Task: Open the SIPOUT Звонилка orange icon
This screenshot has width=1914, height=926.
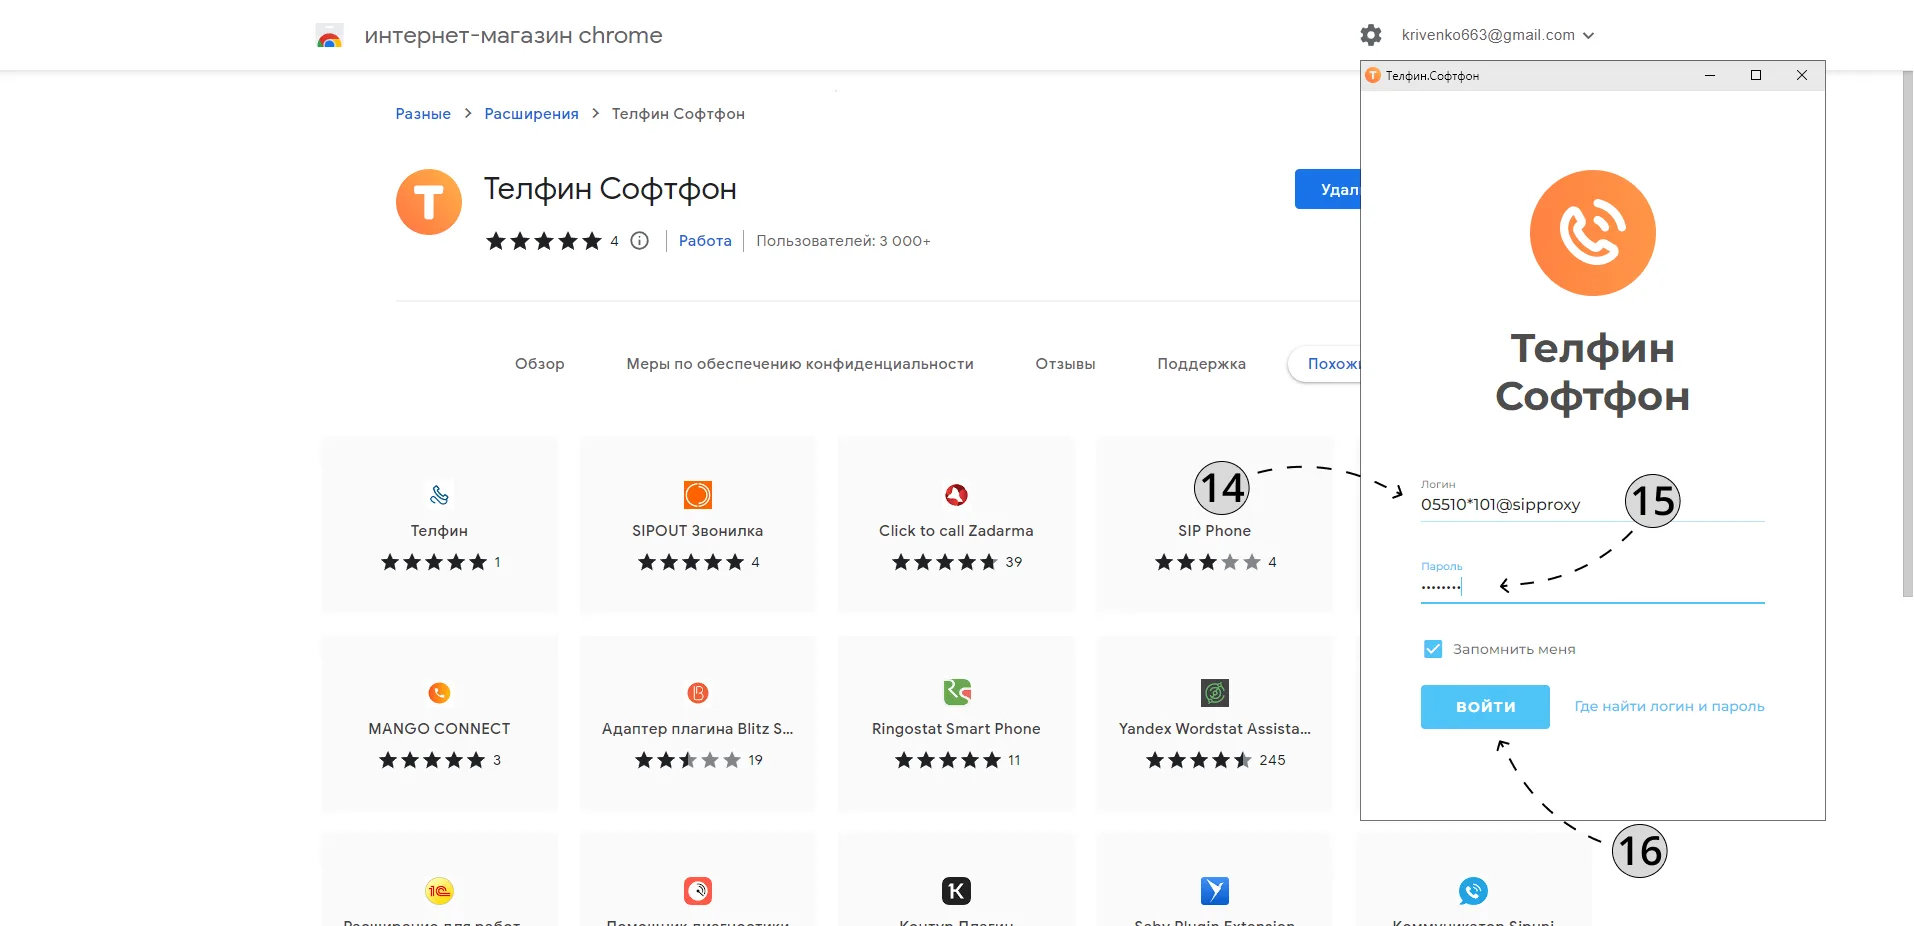Action: click(697, 494)
